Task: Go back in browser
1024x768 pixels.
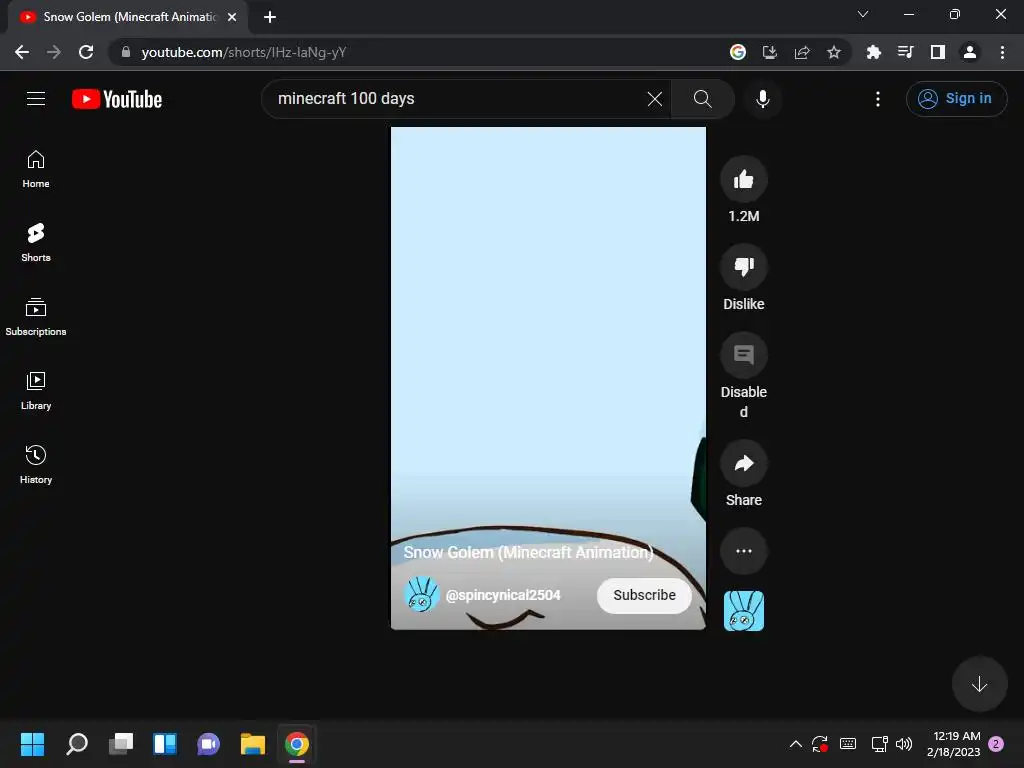Action: point(22,52)
